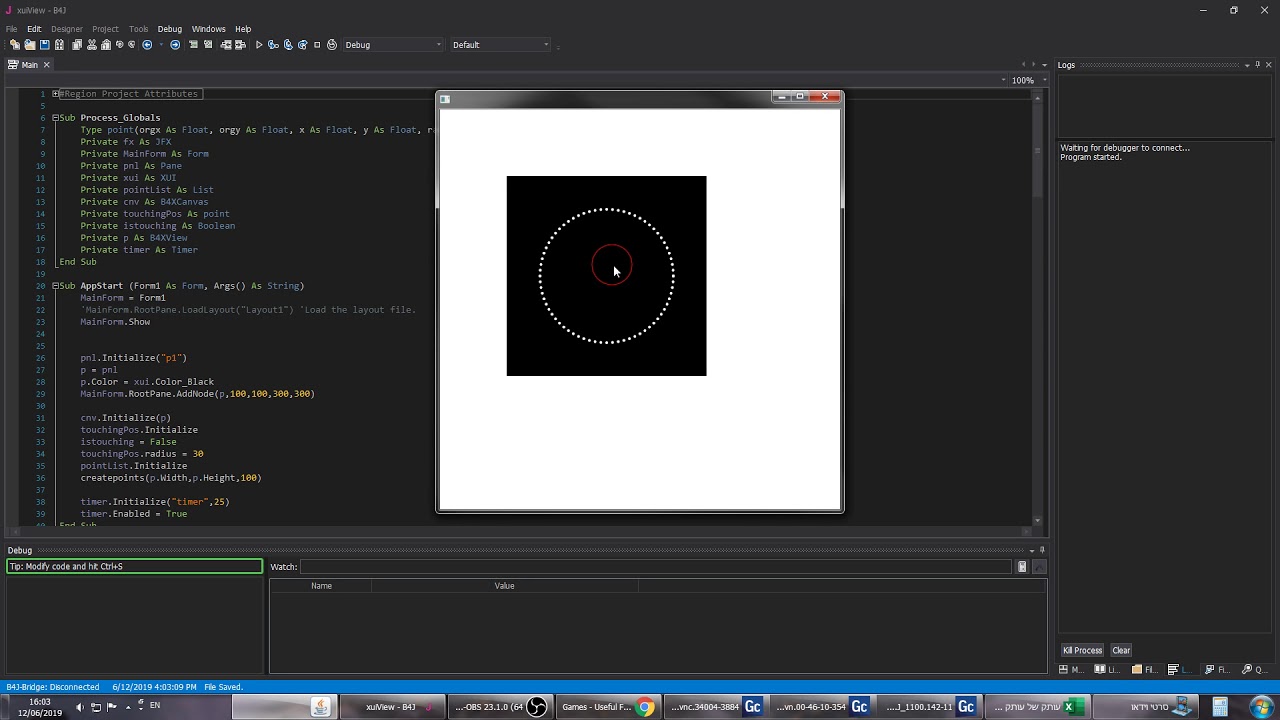Open the Excel workbook from the taskbar
This screenshot has height=720, width=1280.
1038,707
